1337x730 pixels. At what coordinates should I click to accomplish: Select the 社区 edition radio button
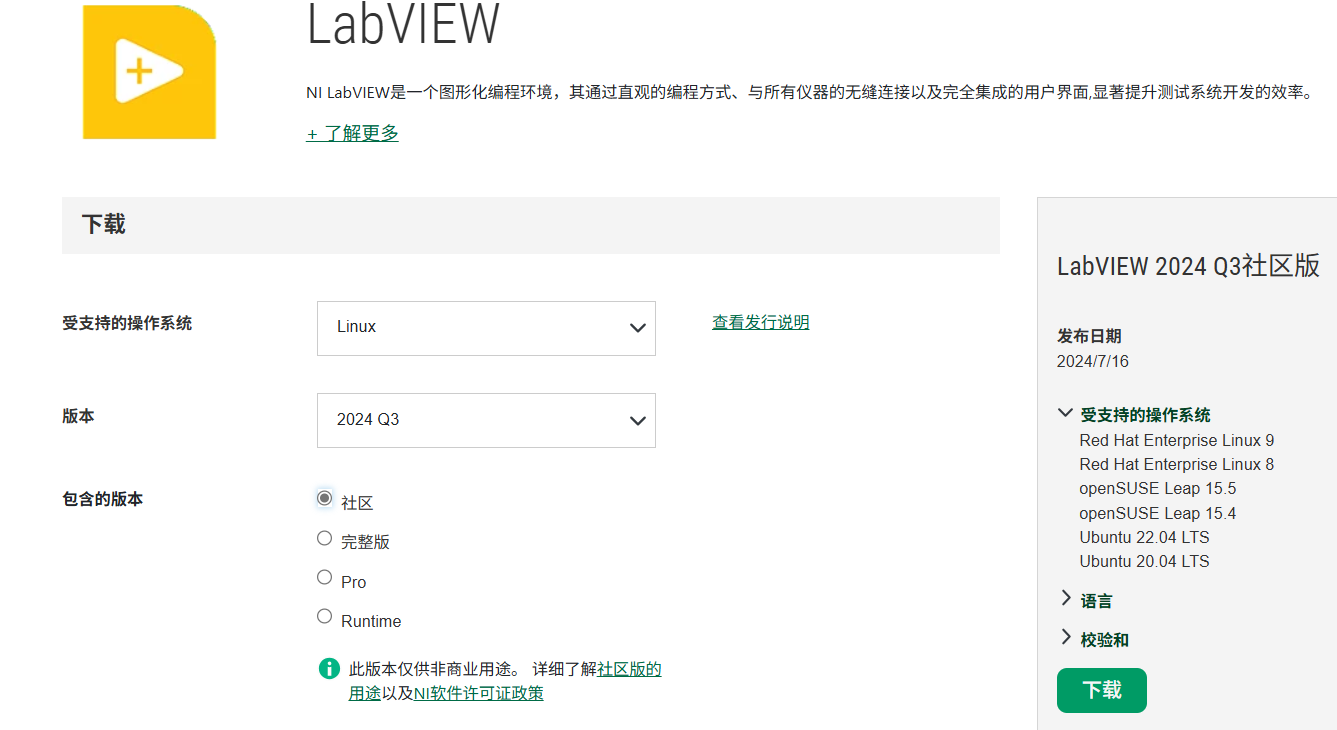point(324,498)
